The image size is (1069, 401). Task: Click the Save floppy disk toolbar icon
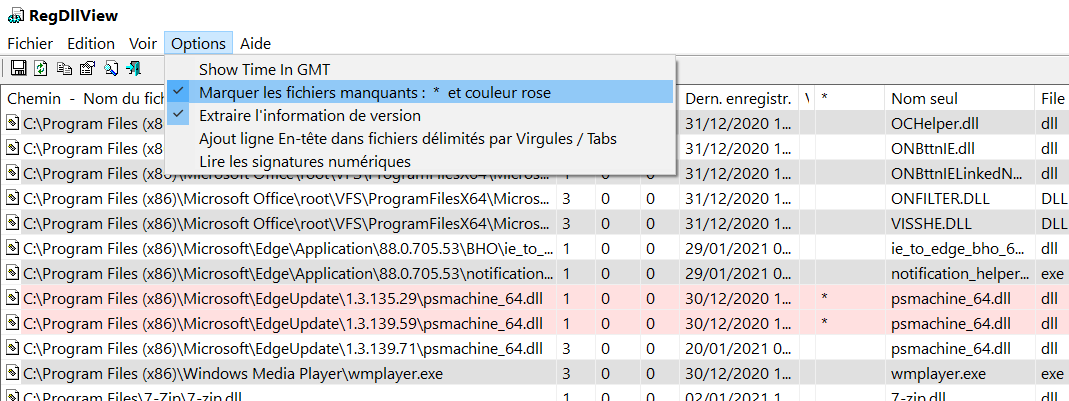(19, 68)
